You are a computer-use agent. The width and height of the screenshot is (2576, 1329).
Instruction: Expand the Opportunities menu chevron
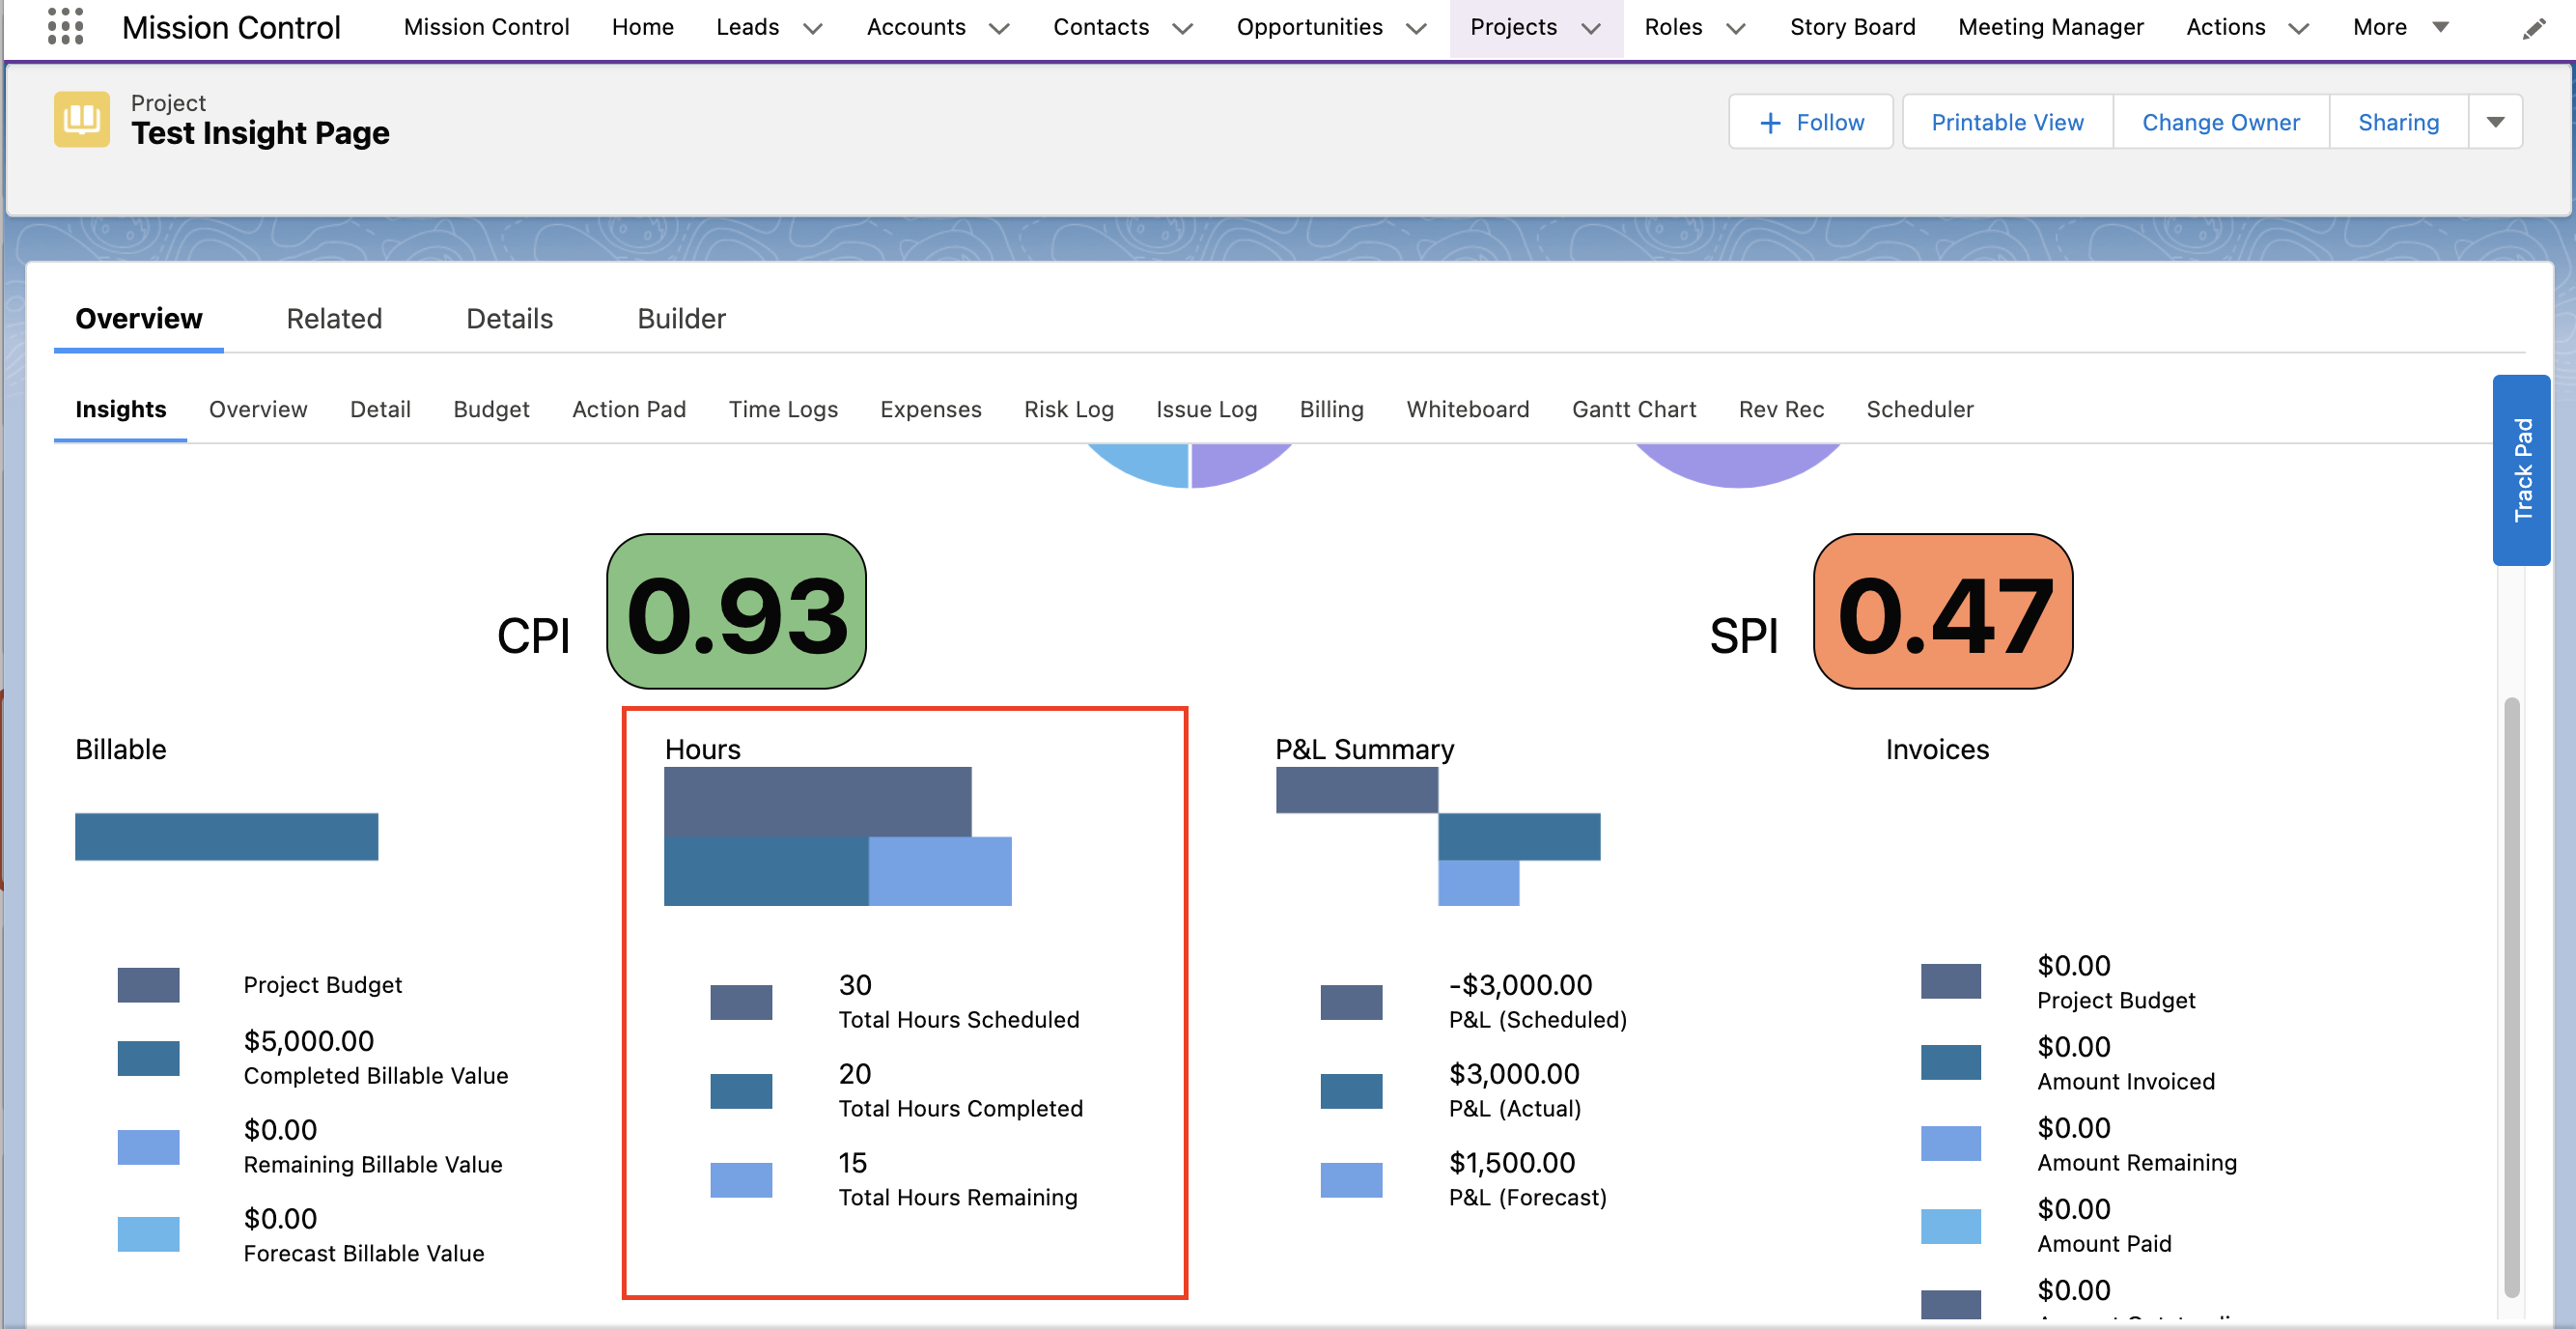pos(1416,28)
